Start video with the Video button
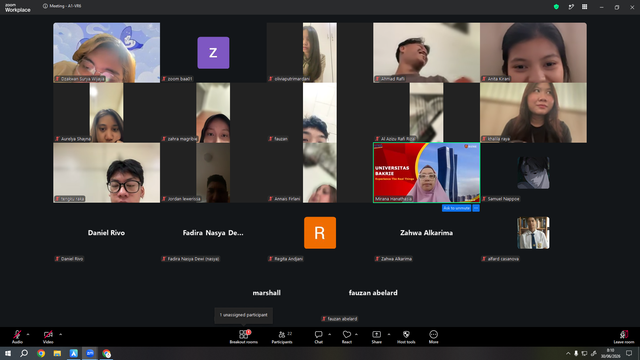Screen dimensions: 640x360 48,337
